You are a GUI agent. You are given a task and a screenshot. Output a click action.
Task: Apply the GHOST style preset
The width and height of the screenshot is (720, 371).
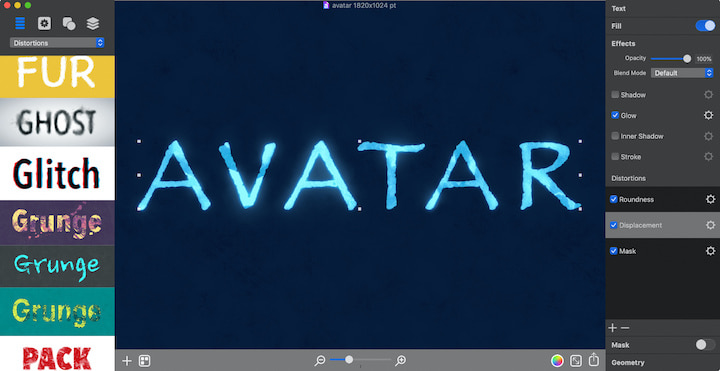[57, 123]
